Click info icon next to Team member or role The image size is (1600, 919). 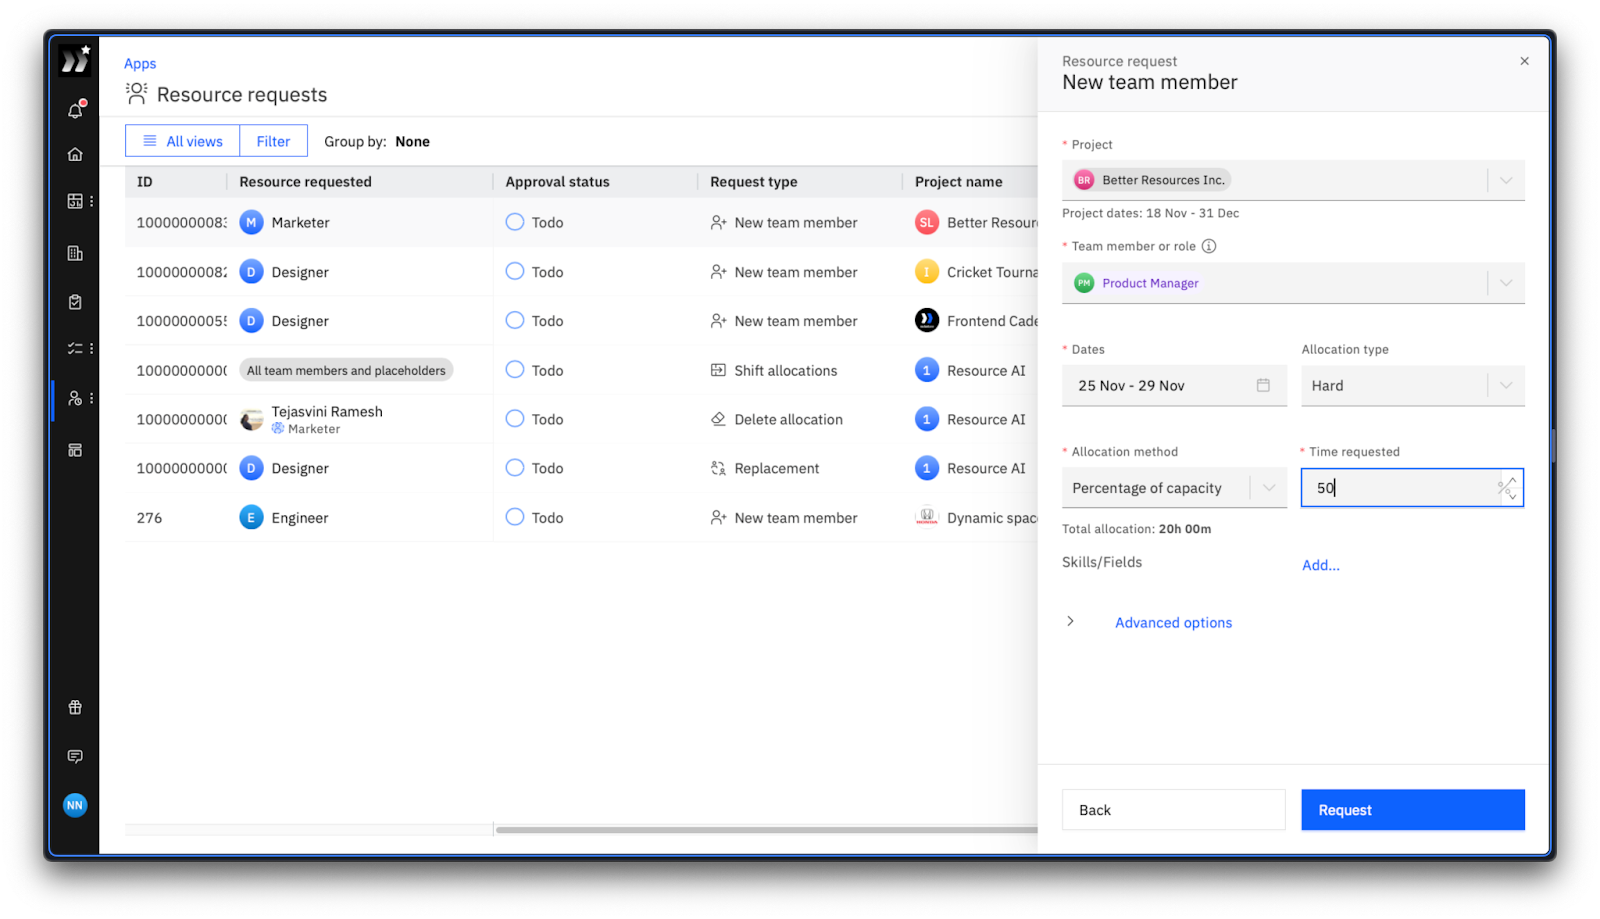click(1209, 246)
